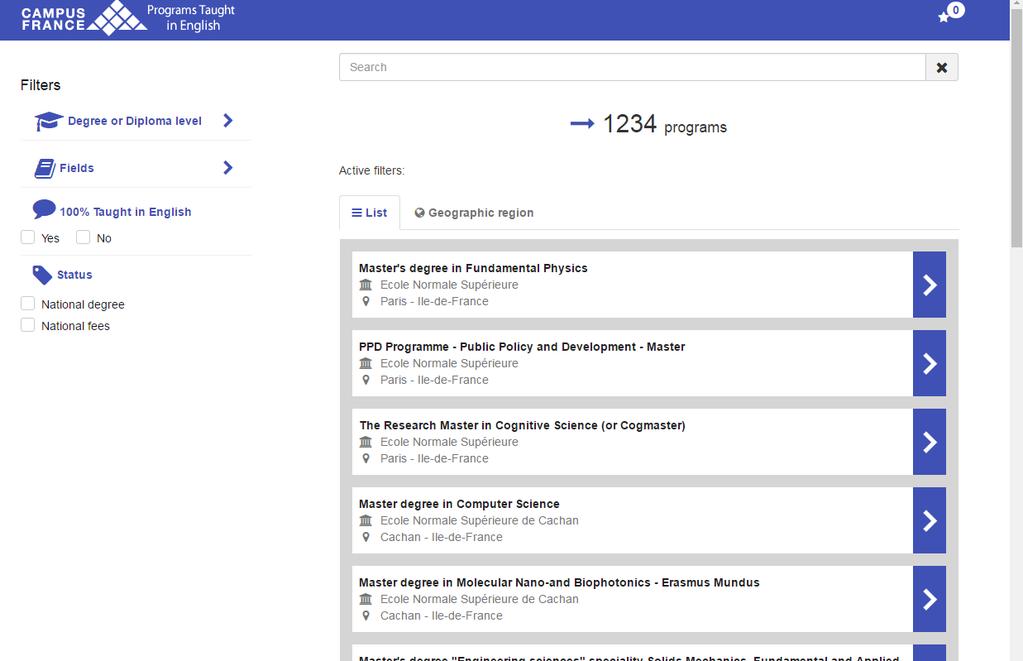Click the Active filters label
The image size is (1023, 661).
click(x=371, y=170)
